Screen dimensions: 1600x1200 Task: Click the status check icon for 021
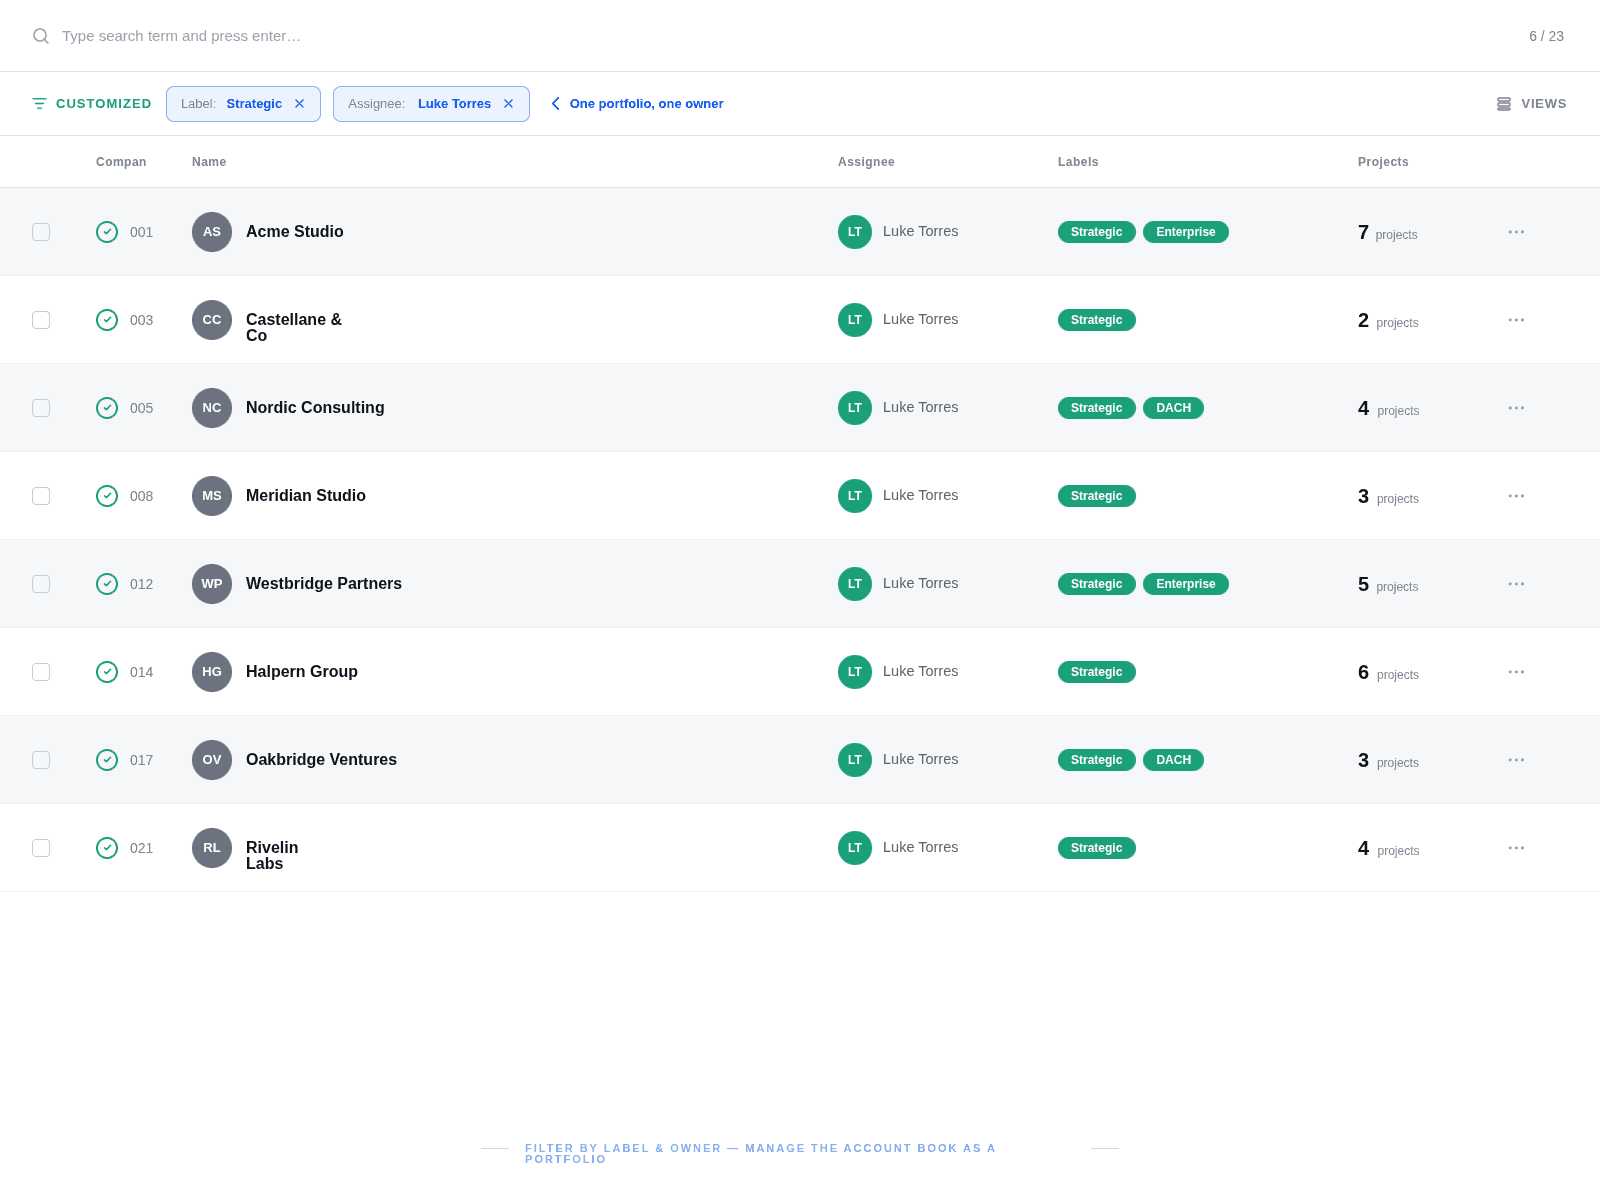tap(107, 848)
